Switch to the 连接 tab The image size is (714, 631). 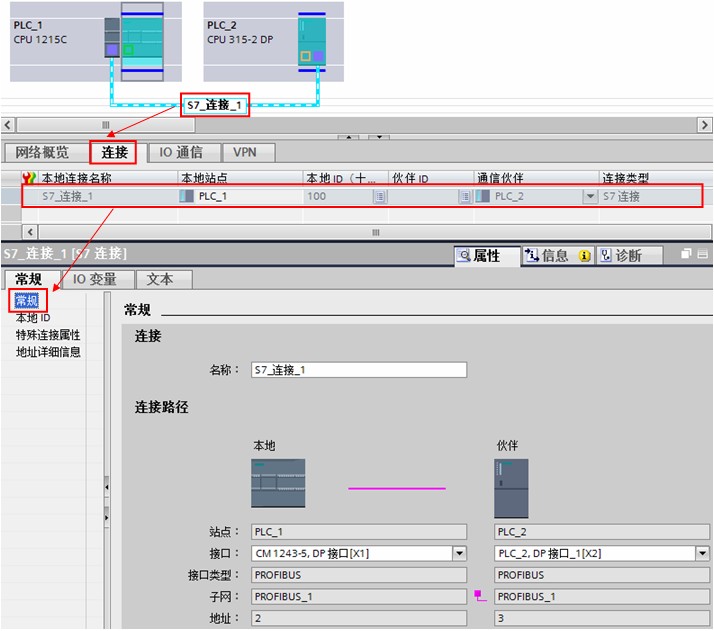[114, 152]
